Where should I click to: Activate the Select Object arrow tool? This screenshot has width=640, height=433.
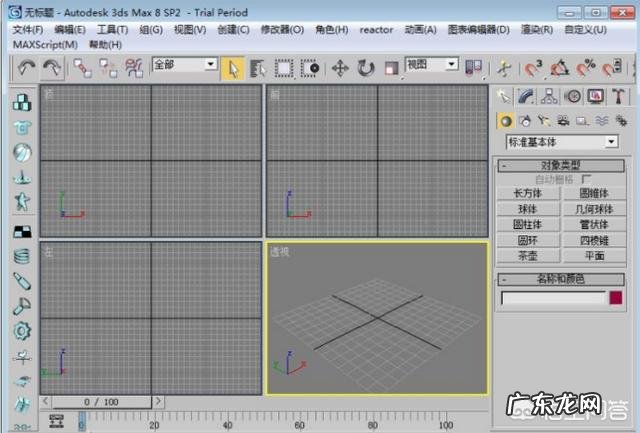(x=233, y=67)
